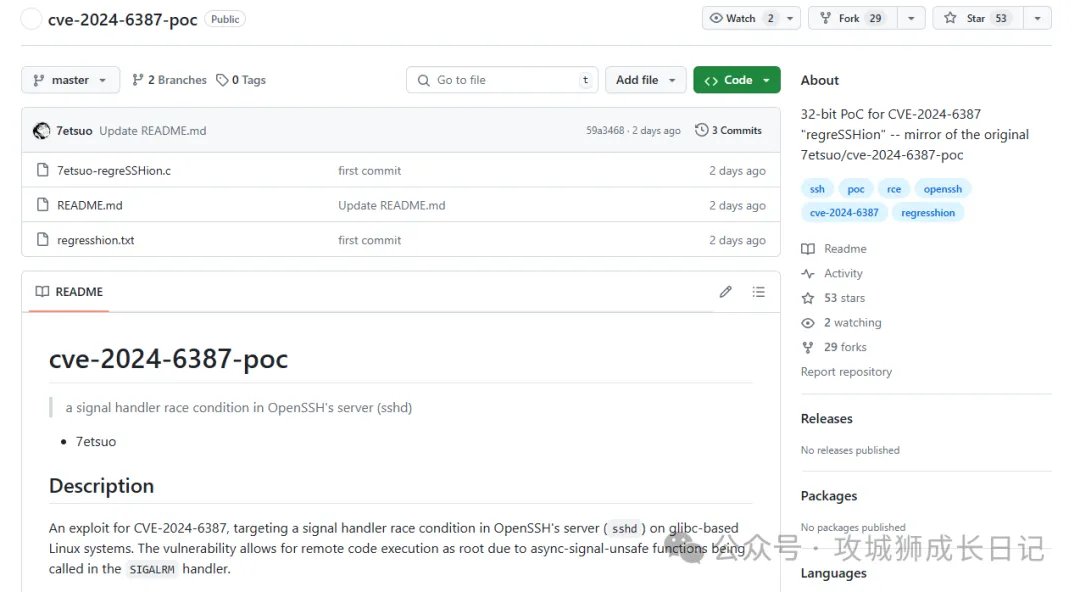Click the cve-2024-6387-poc repository title
The width and height of the screenshot is (1080, 592).
pyautogui.click(x=123, y=20)
